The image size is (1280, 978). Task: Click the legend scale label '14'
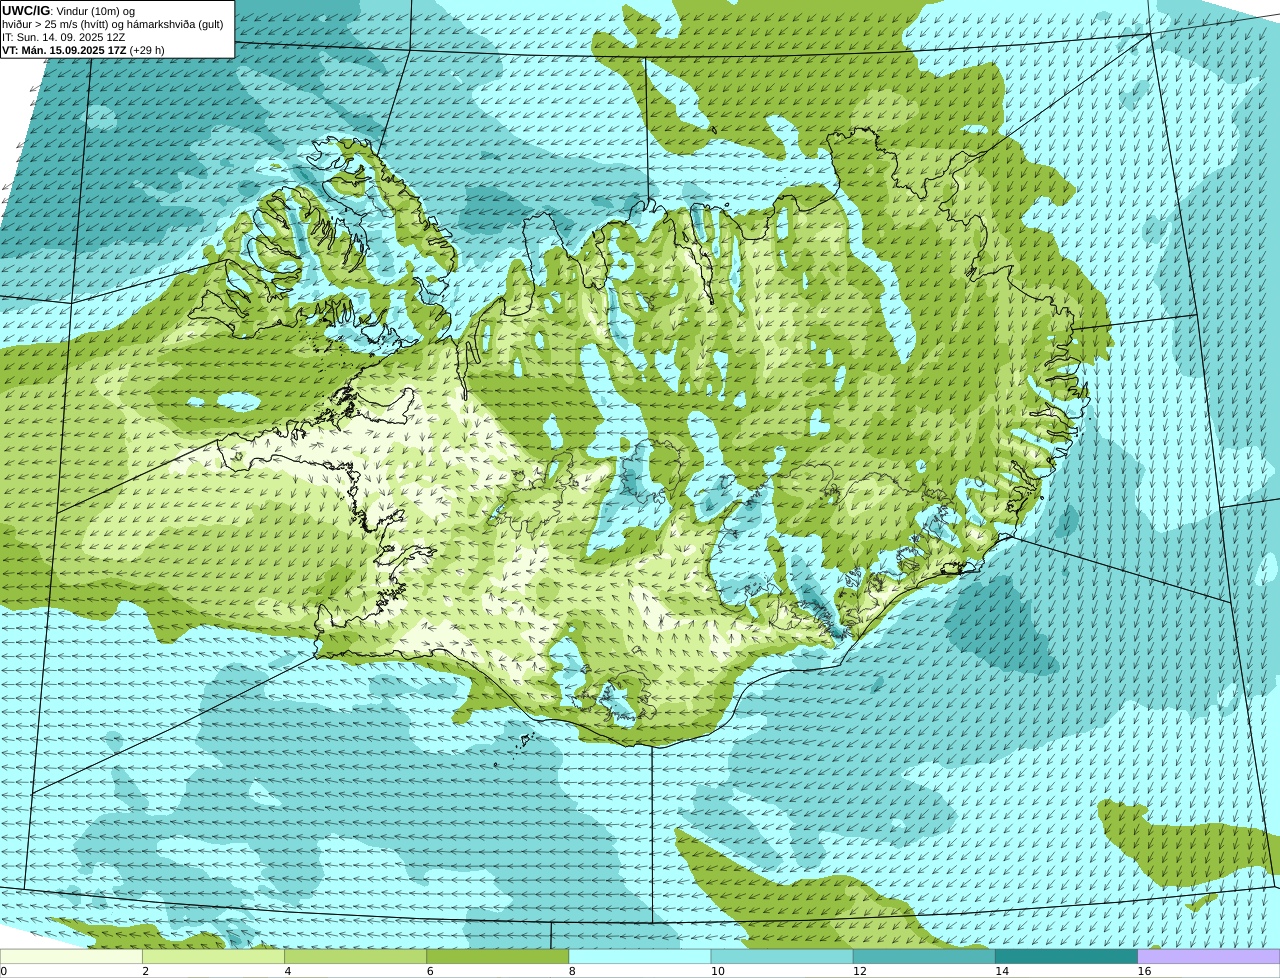1001,971
